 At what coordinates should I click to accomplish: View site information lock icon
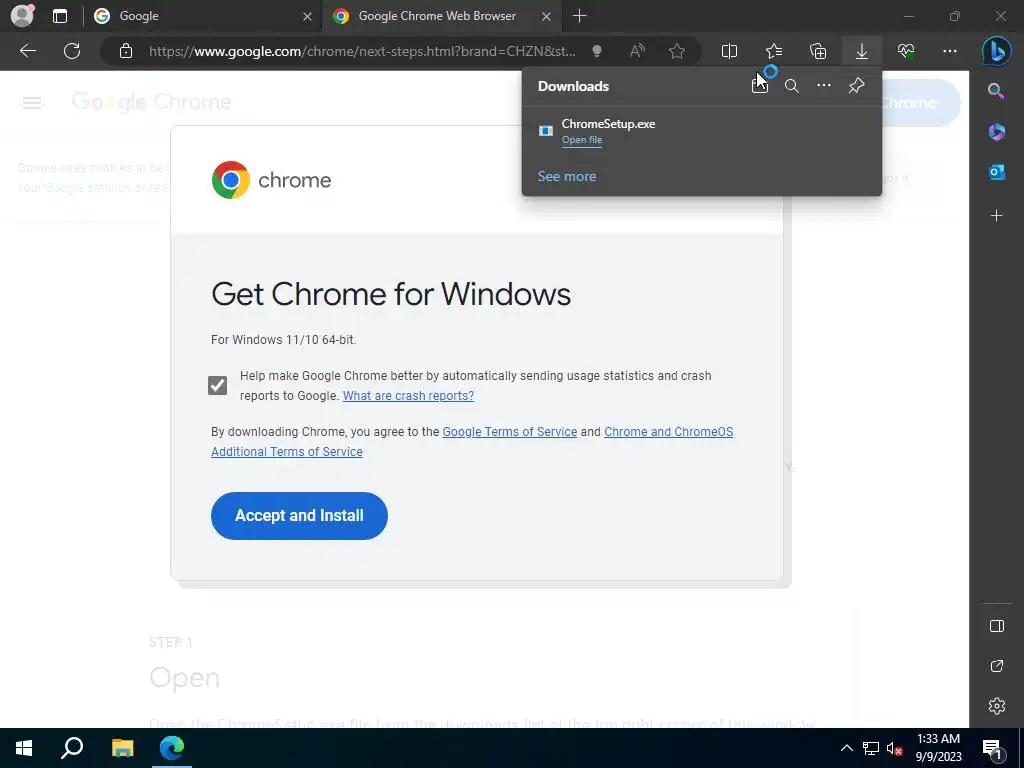point(126,51)
